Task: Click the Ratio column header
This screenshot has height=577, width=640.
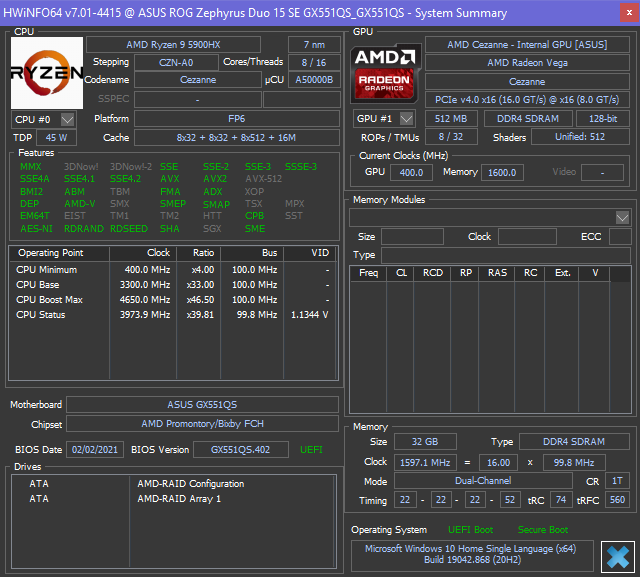Action: (x=198, y=253)
